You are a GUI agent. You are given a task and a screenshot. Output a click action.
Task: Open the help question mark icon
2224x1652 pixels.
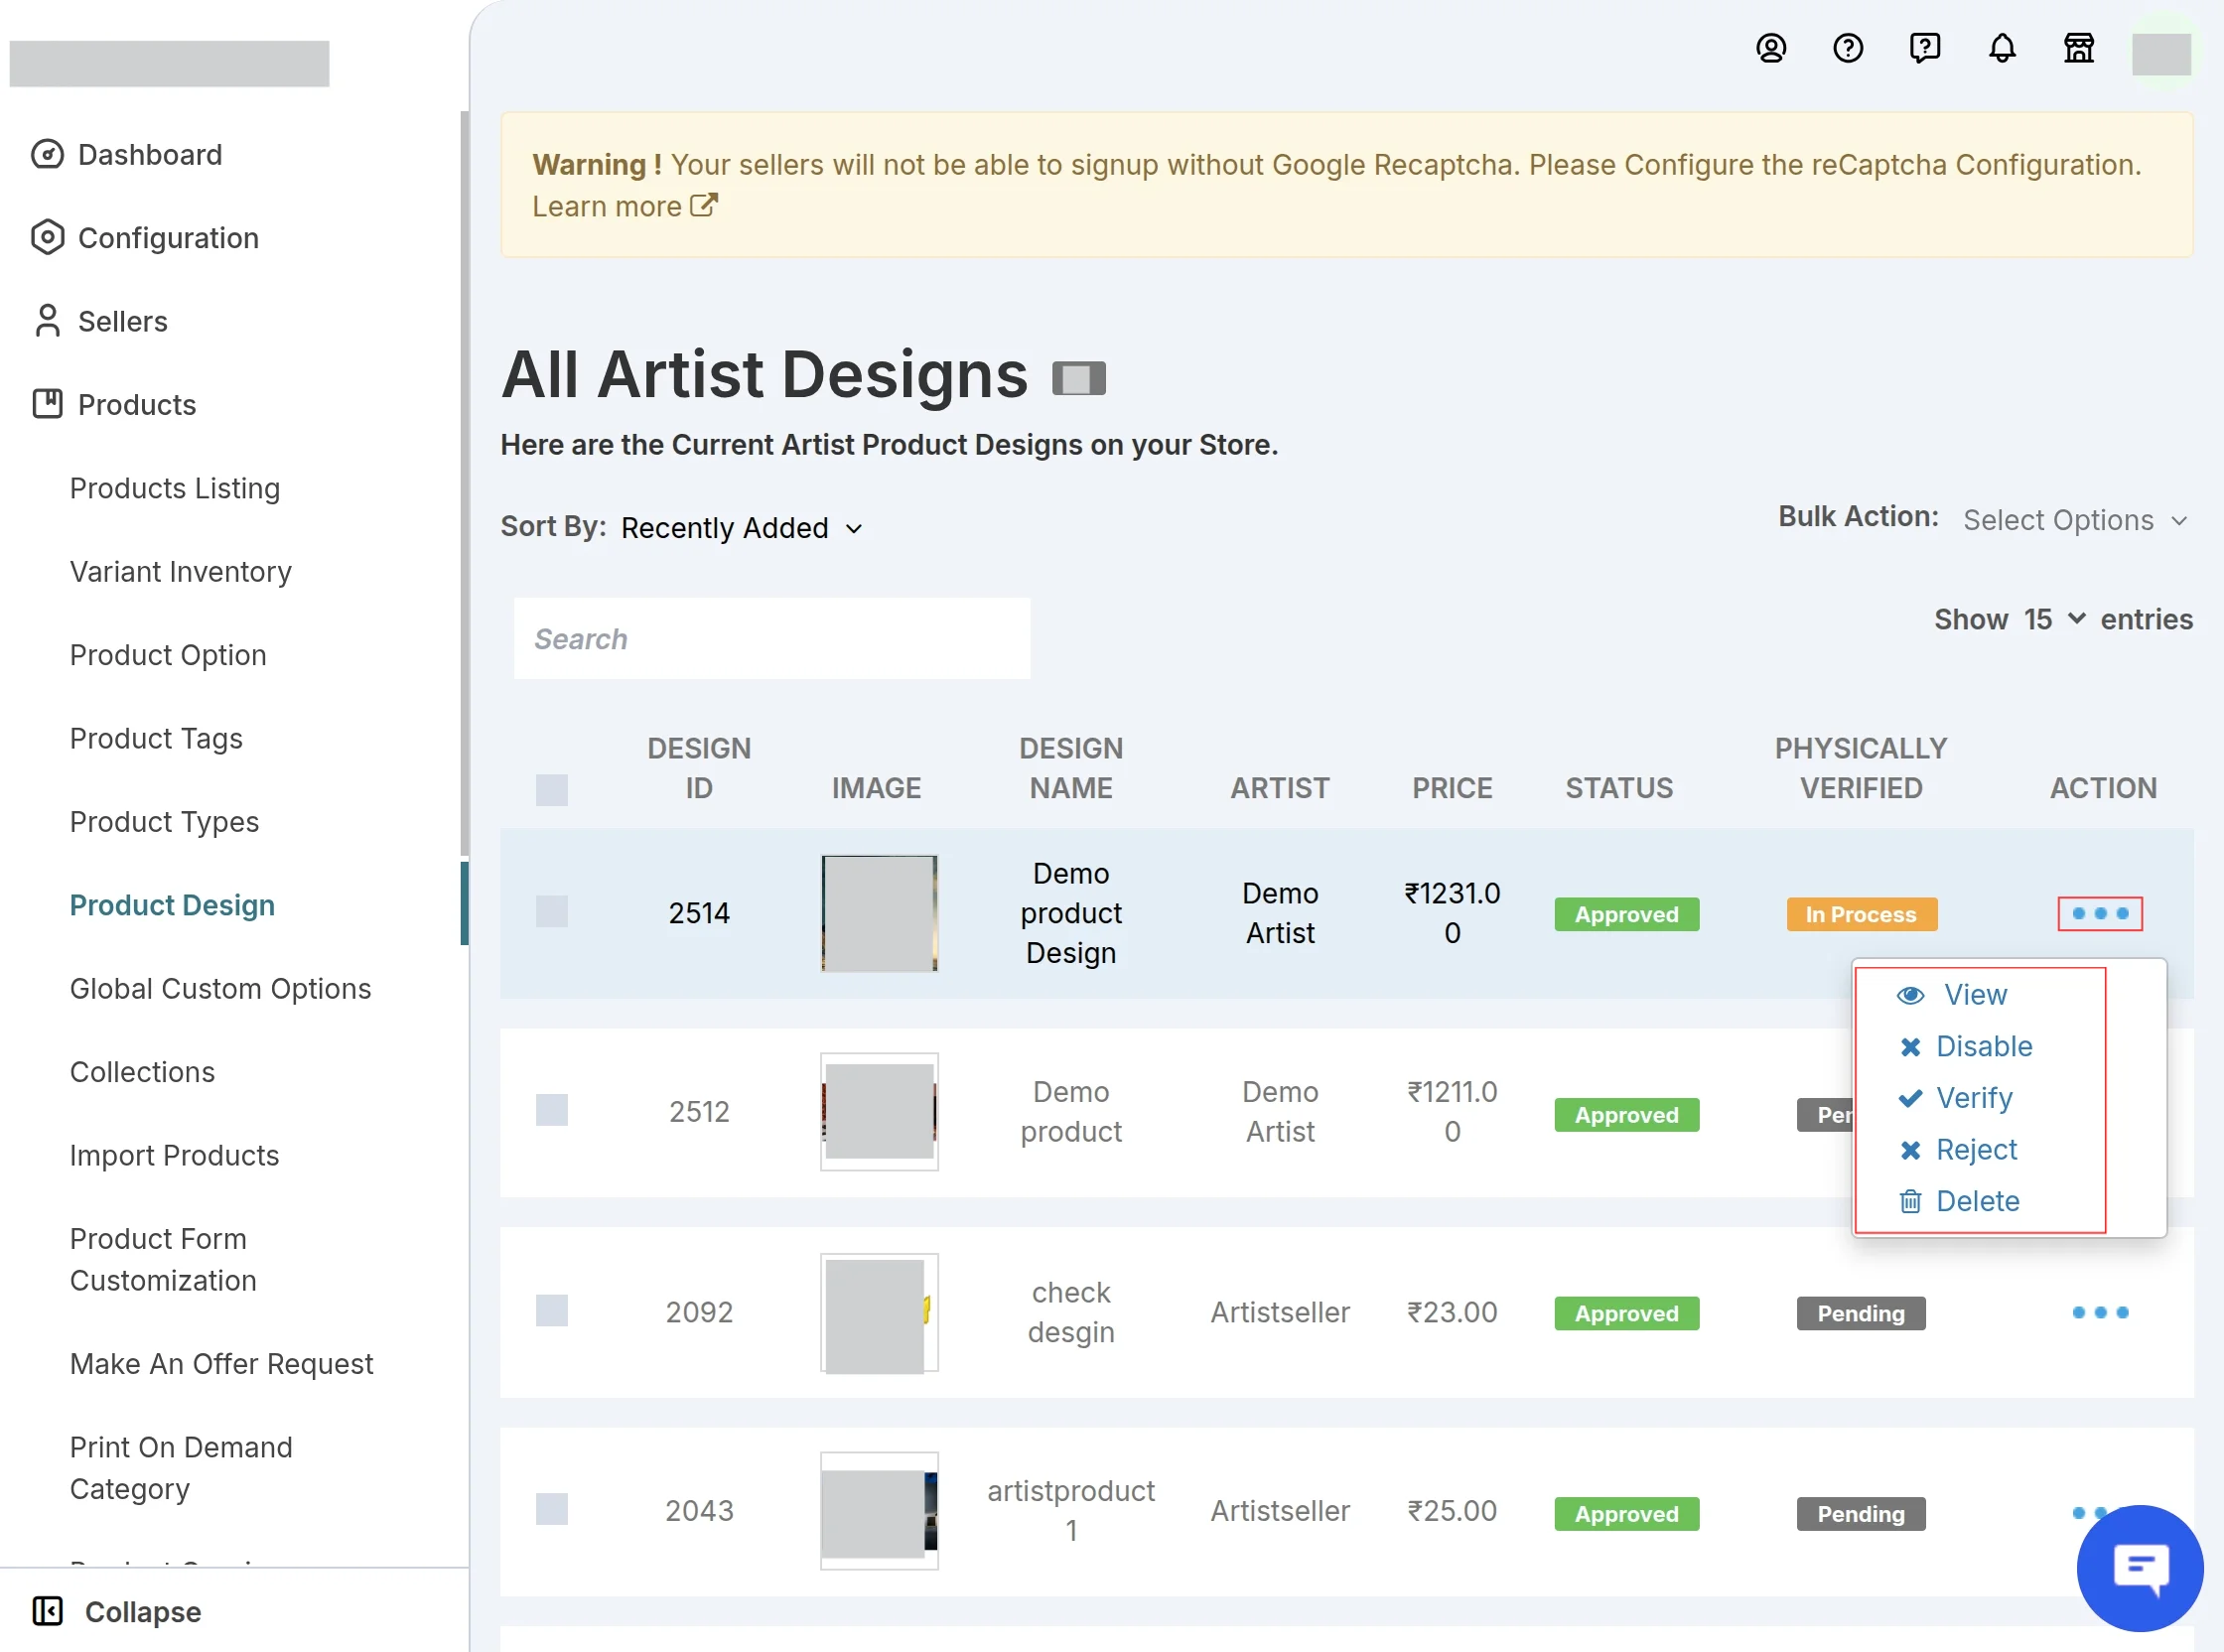(x=1847, y=48)
